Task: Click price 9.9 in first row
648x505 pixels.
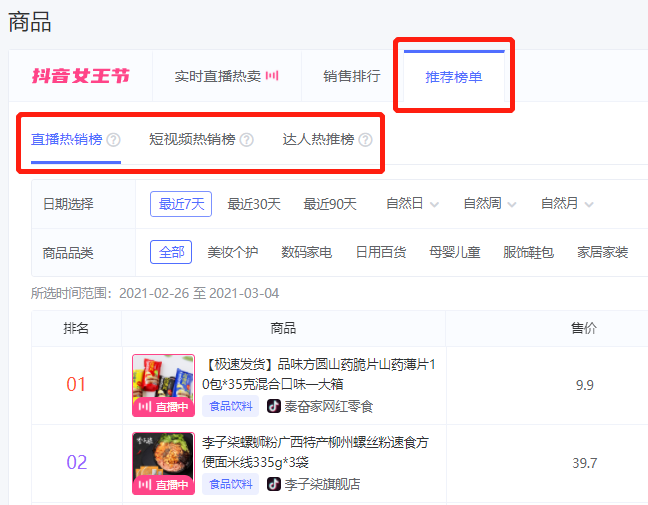Action: tap(584, 385)
